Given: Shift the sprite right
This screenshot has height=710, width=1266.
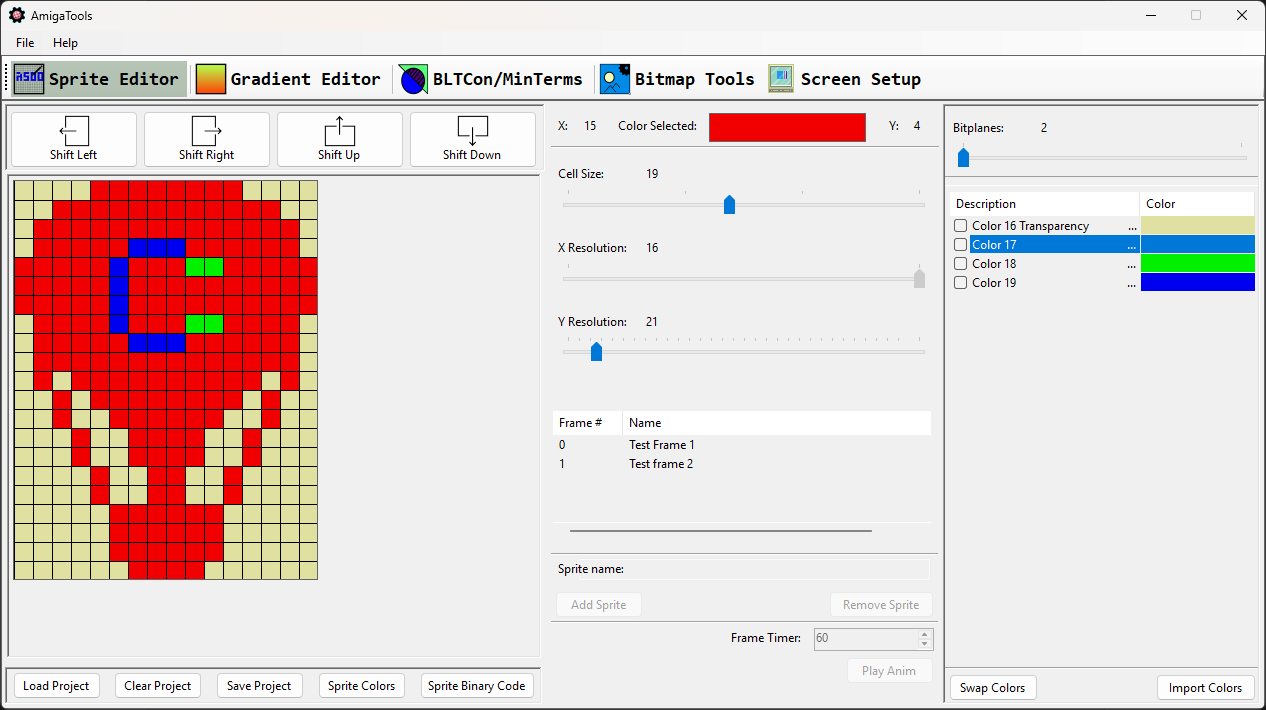Looking at the screenshot, I should [x=207, y=139].
